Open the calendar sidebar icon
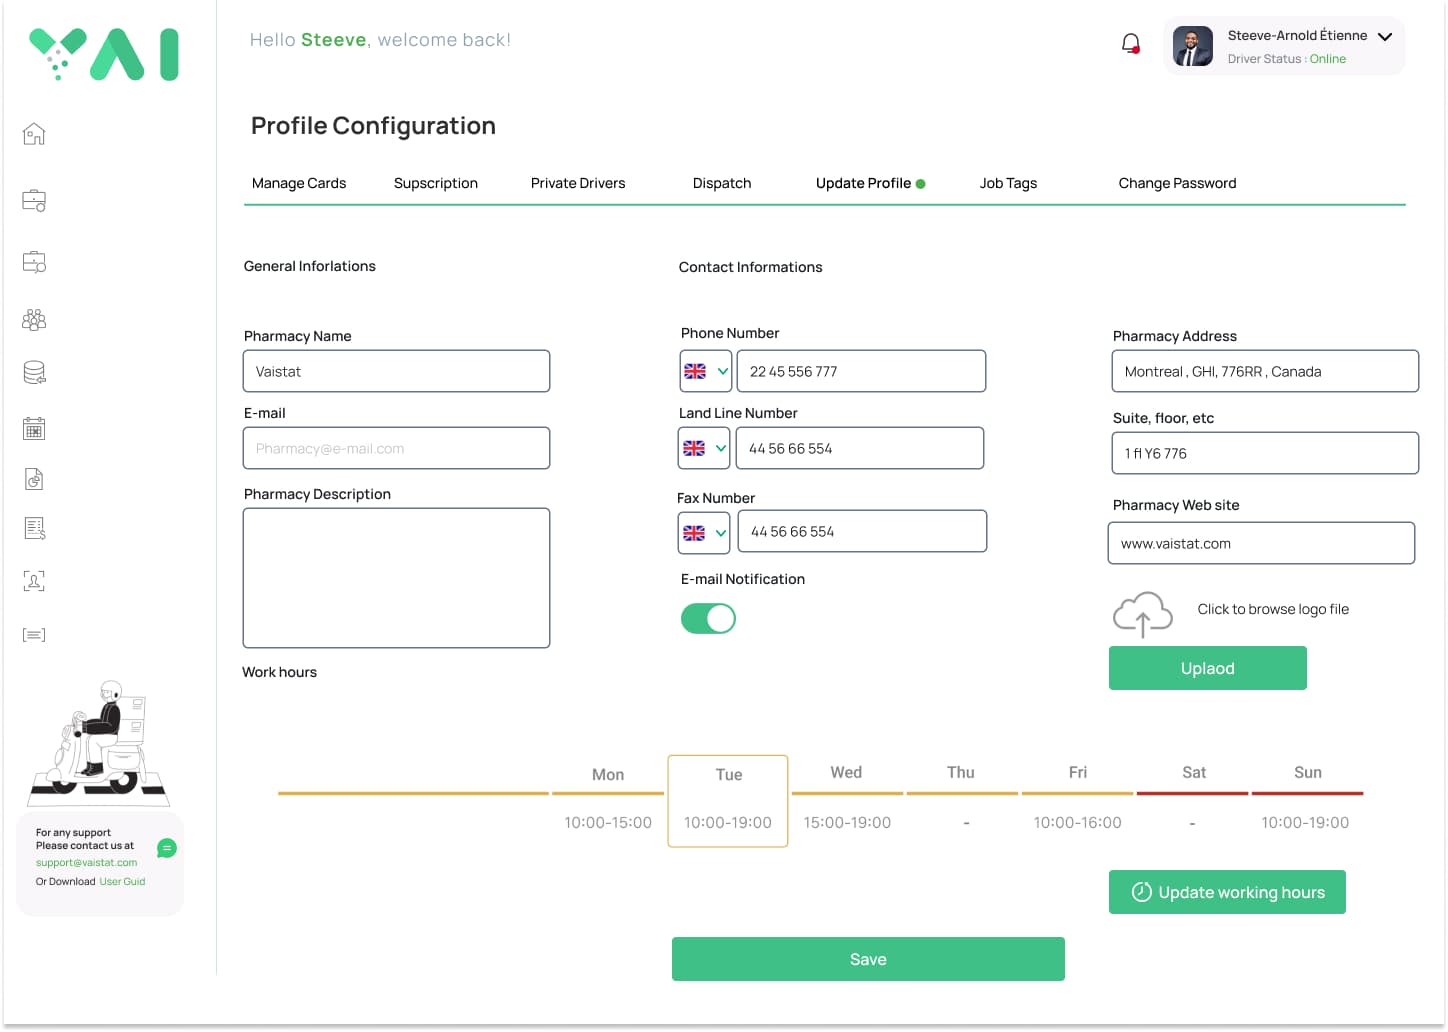This screenshot has width=1448, height=1032. pyautogui.click(x=34, y=429)
